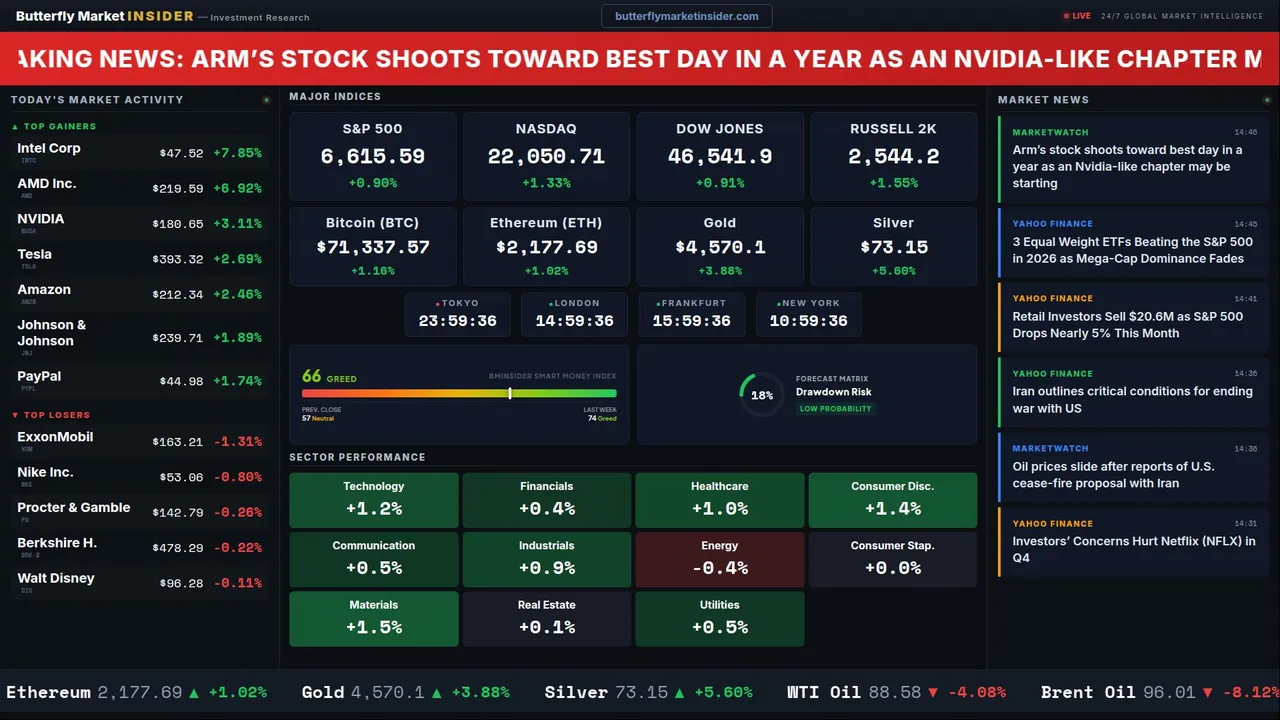The height and width of the screenshot is (720, 1280).
Task: Click the red dot beside Tokyo clock
Action: tap(438, 303)
